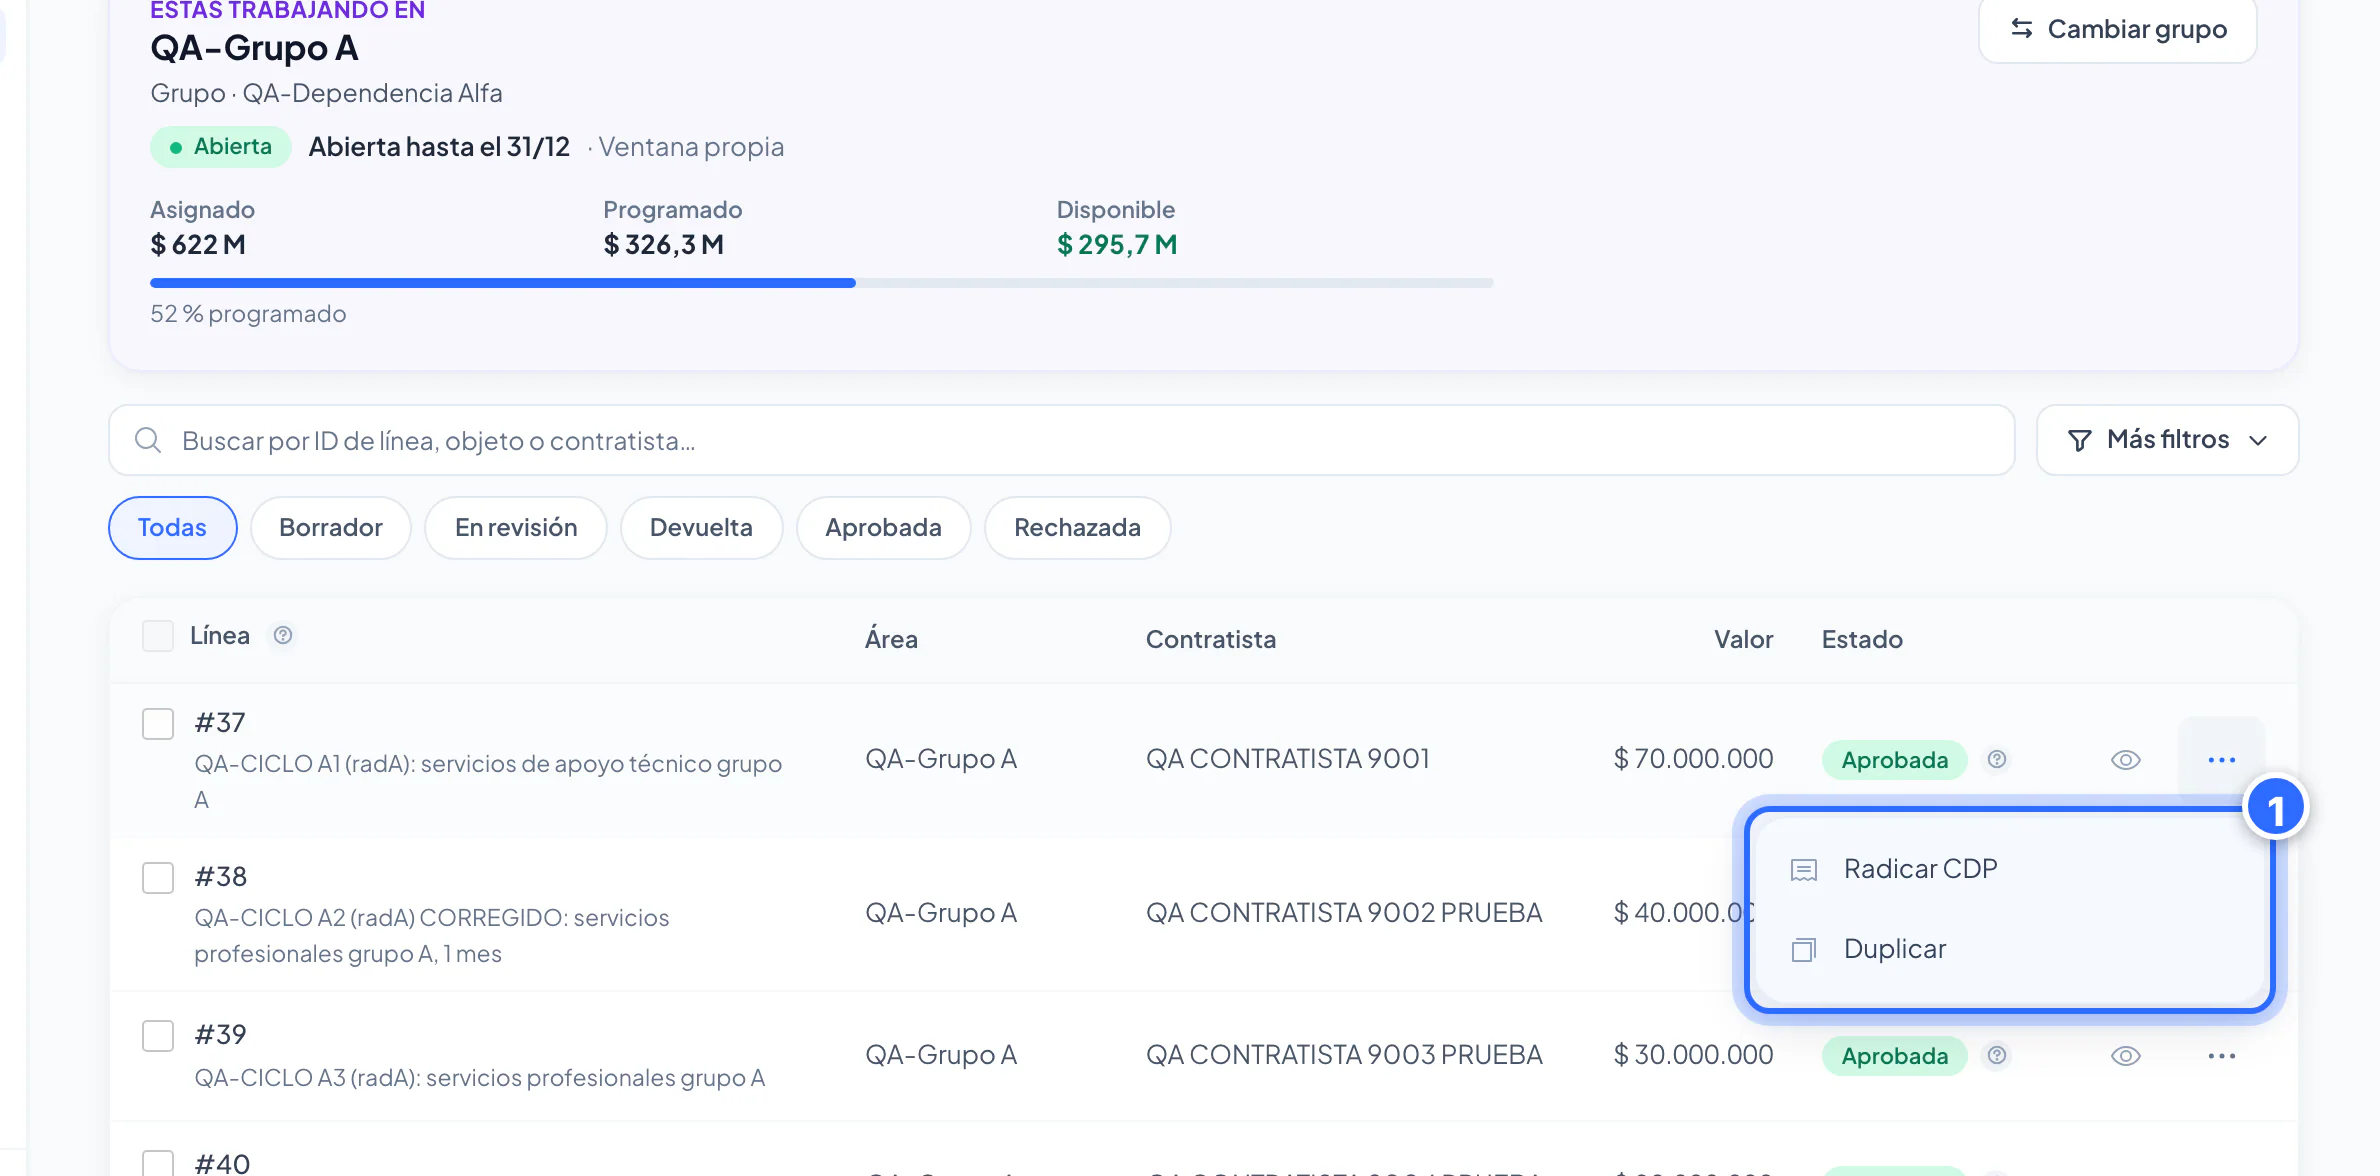Viewport: 2380px width, 1176px height.
Task: Filter lines by the En revisión tab
Action: click(516, 528)
